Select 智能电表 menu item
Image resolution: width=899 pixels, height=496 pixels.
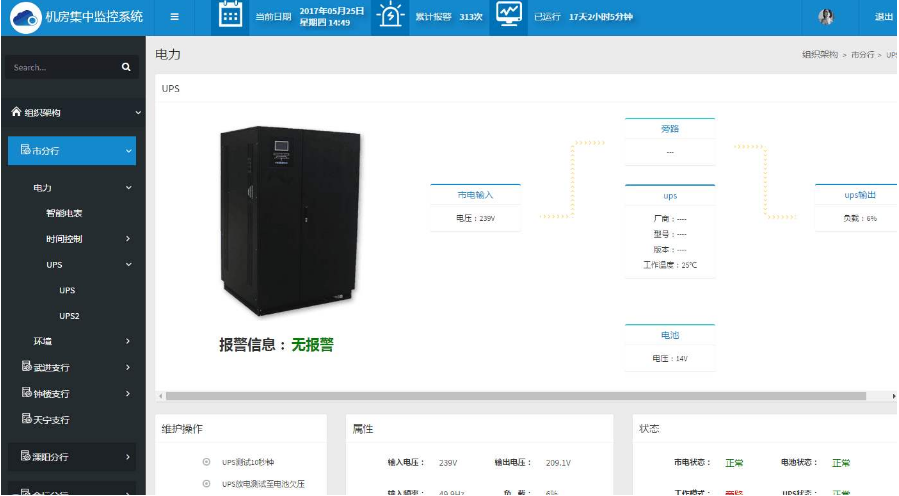(64, 213)
